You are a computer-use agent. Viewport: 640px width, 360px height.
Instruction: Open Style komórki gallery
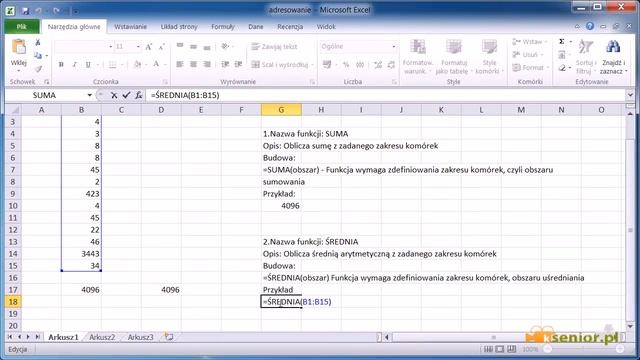(489, 57)
